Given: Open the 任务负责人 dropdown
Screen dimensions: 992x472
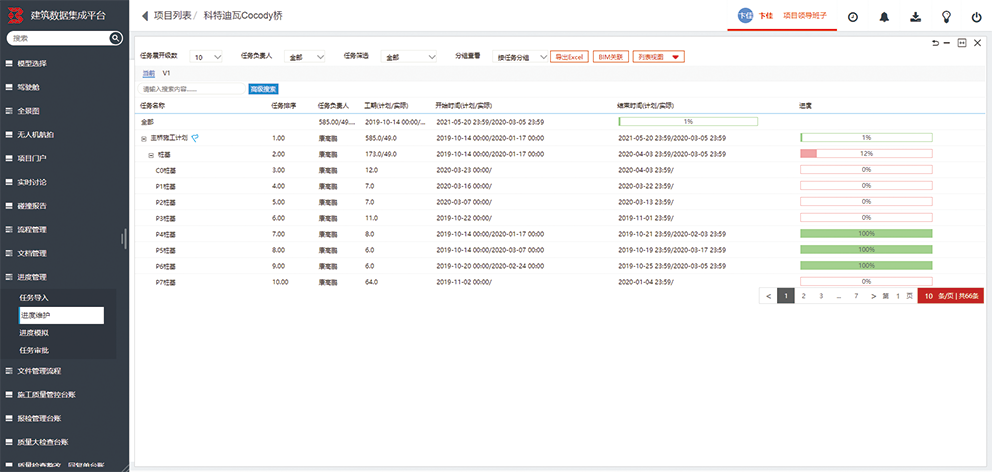Looking at the screenshot, I should [x=305, y=57].
